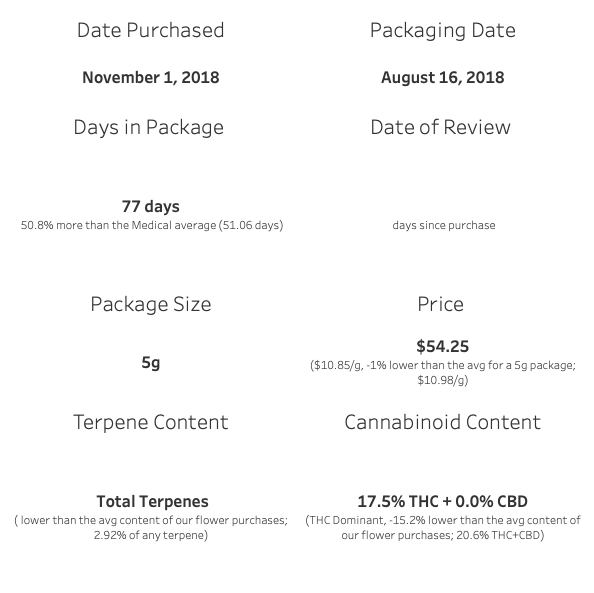Viewport: 594px width, 593px height.
Task: Click the Date of Review heading
Action: (x=440, y=127)
